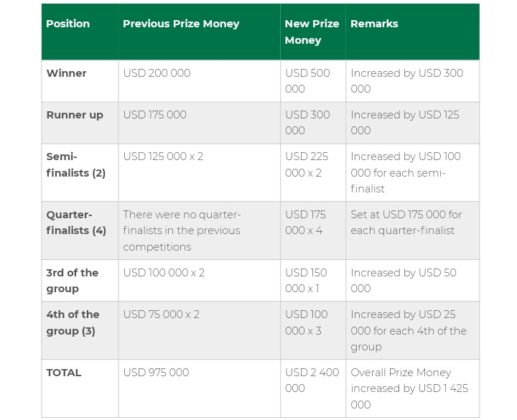
Task: Click the USD 175 000 previous prize cell
Action: (x=155, y=115)
